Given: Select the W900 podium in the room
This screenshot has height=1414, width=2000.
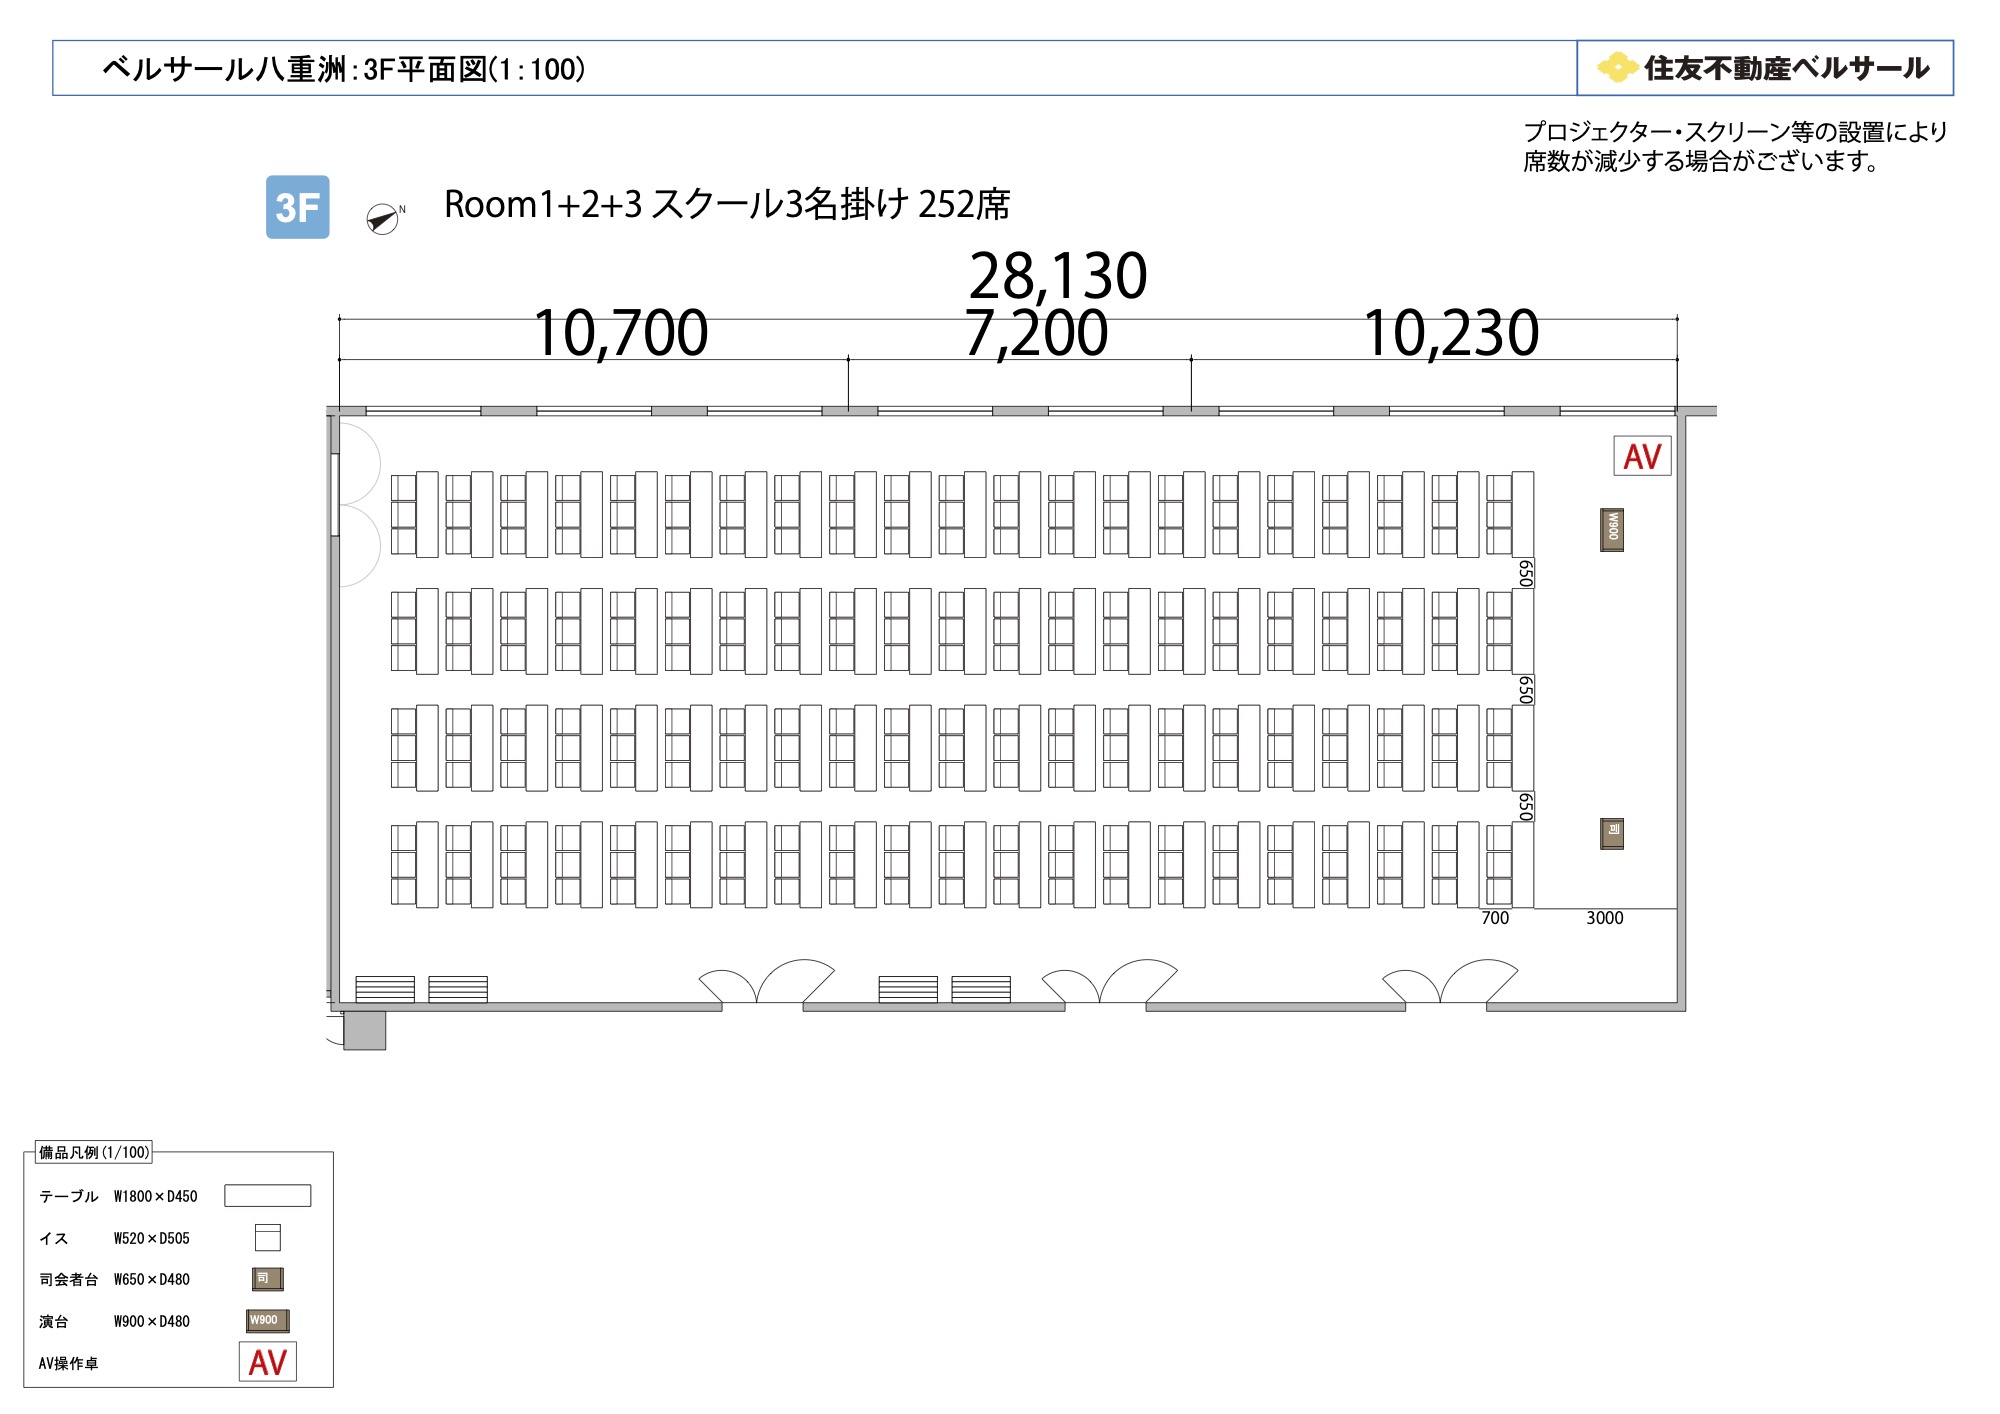Looking at the screenshot, I should click(x=1612, y=530).
